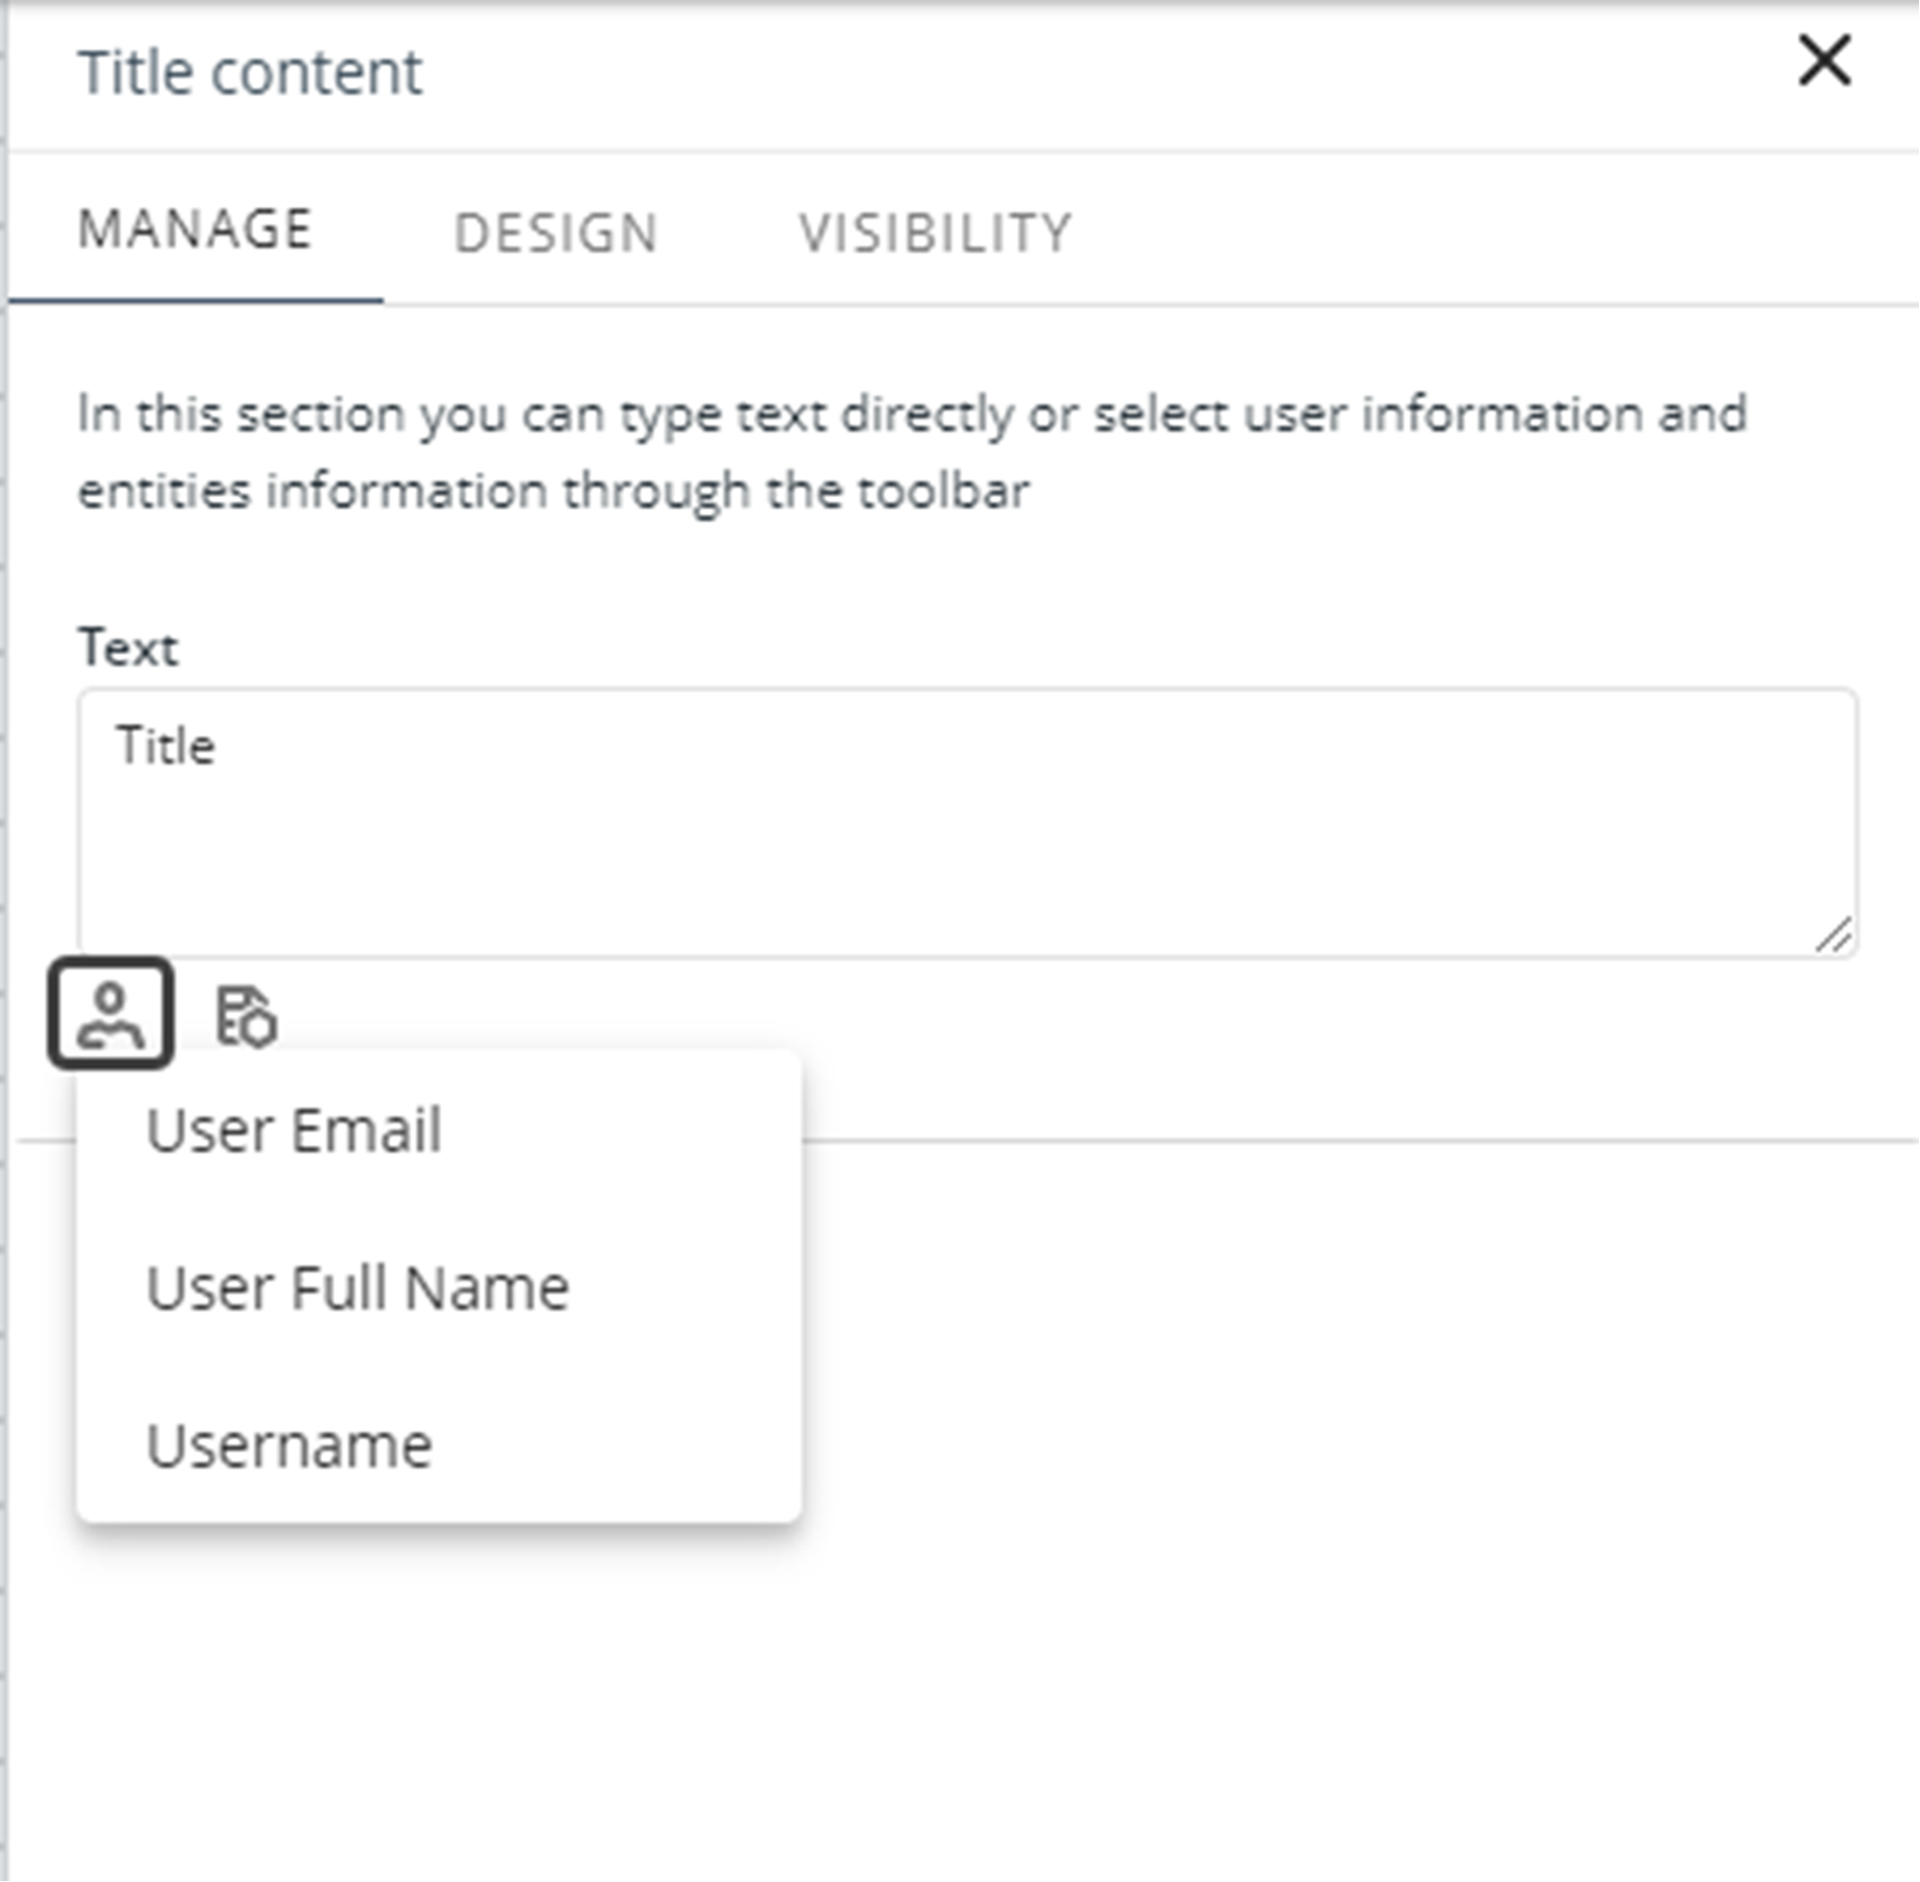Switch to the Manage tab
1920x1882 pixels.
pos(196,229)
